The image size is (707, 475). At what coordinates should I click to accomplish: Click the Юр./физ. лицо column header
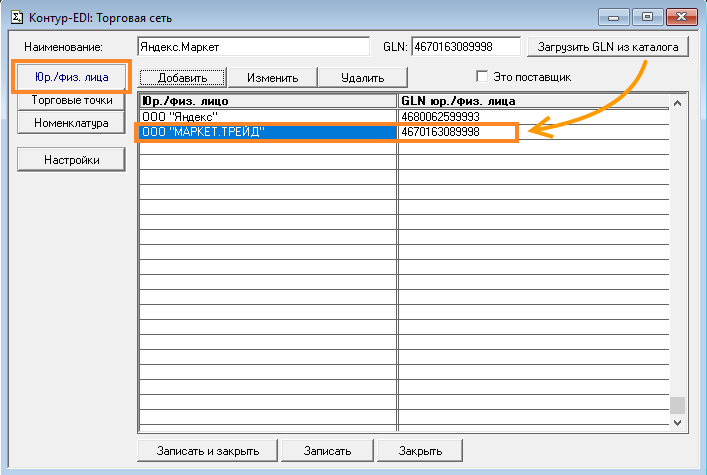pos(268,101)
